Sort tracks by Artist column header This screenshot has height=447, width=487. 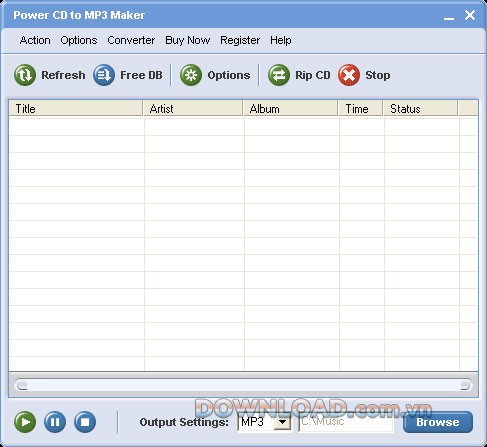[193, 109]
